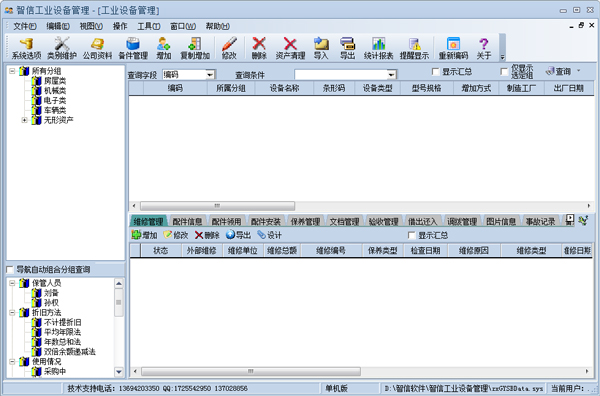The width and height of the screenshot is (600, 396).
Task: Click 增加 in maintenance sub-toolbar
Action: point(144,235)
